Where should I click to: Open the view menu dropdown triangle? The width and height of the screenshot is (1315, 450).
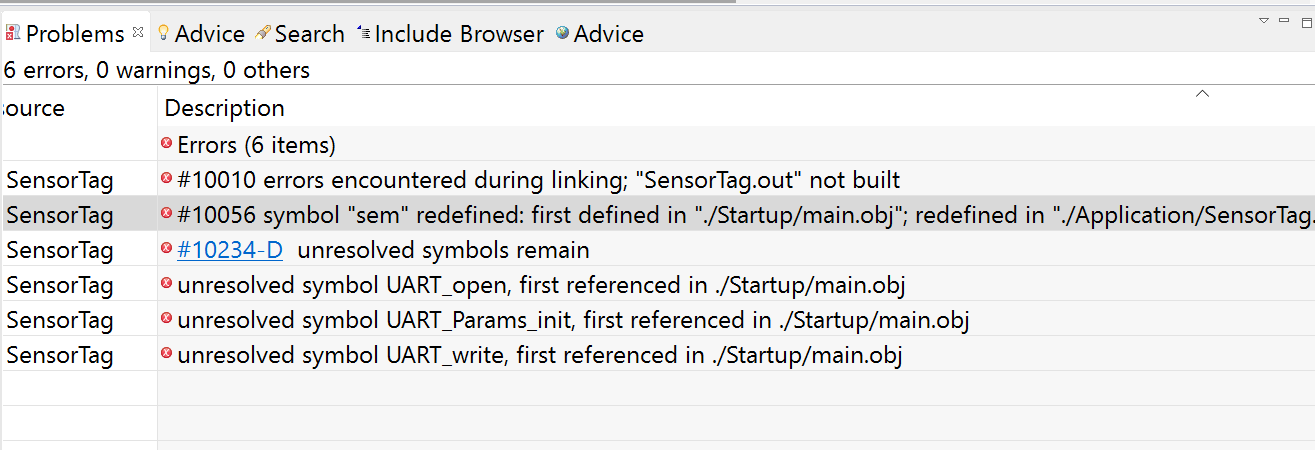(x=1263, y=20)
